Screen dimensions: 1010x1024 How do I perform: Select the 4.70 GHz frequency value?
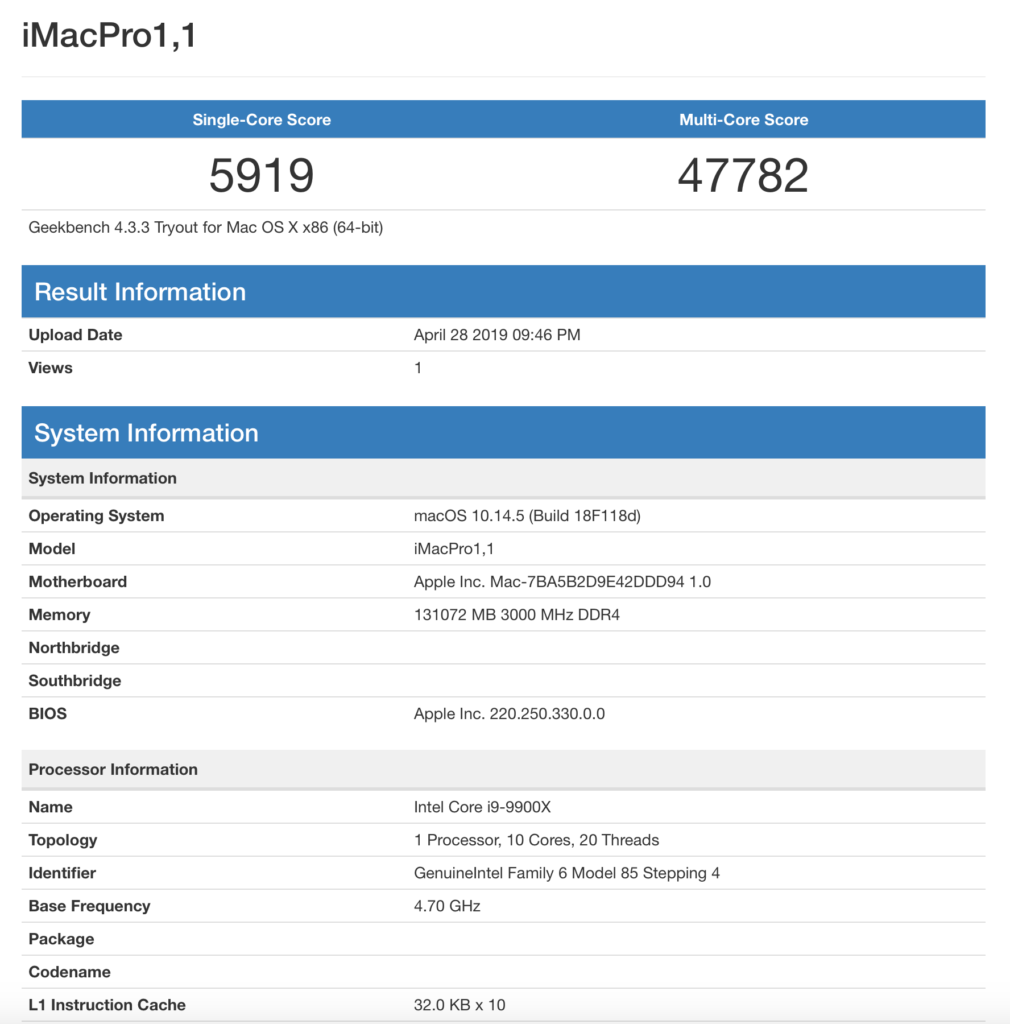(x=447, y=906)
